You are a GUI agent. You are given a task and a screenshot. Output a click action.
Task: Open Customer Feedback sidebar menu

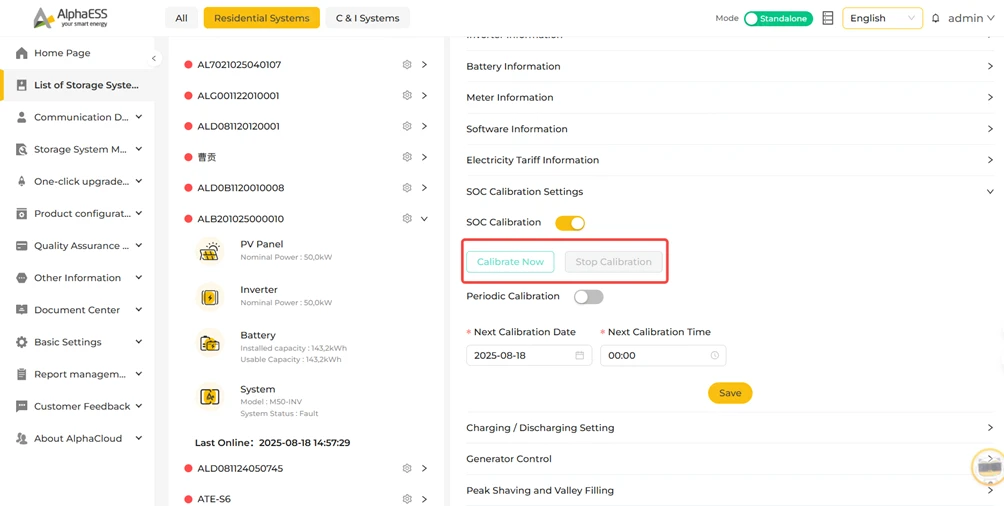pyautogui.click(x=77, y=406)
